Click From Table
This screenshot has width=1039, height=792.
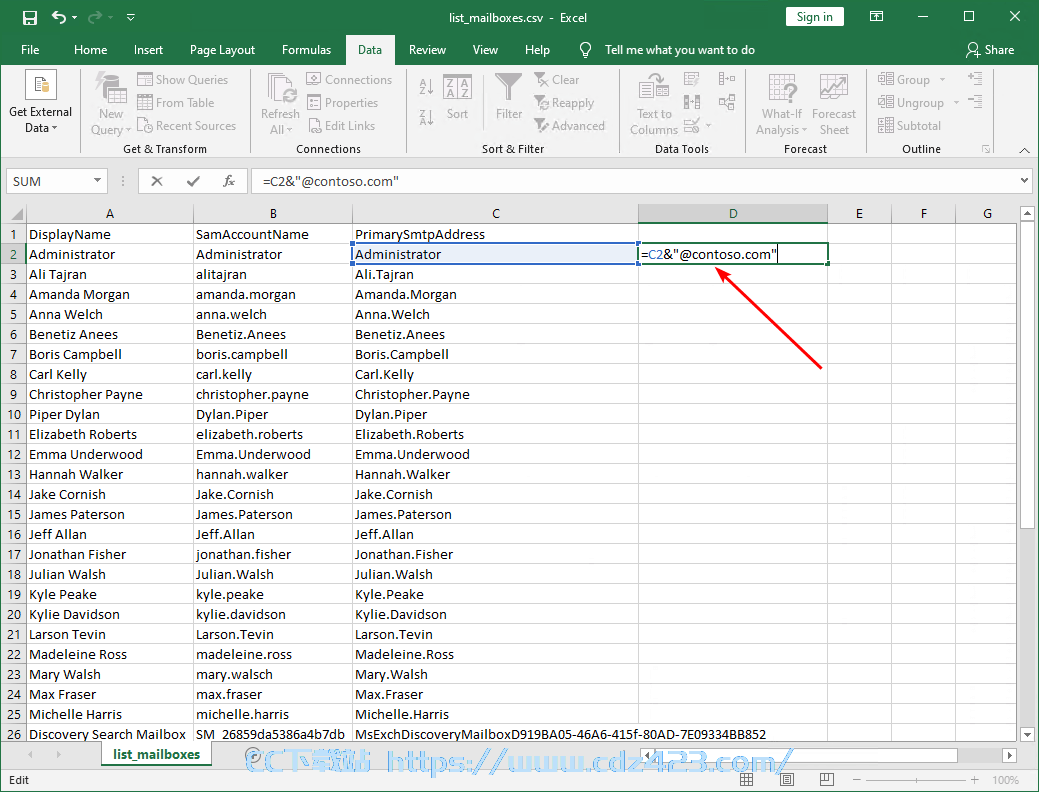[x=176, y=103]
